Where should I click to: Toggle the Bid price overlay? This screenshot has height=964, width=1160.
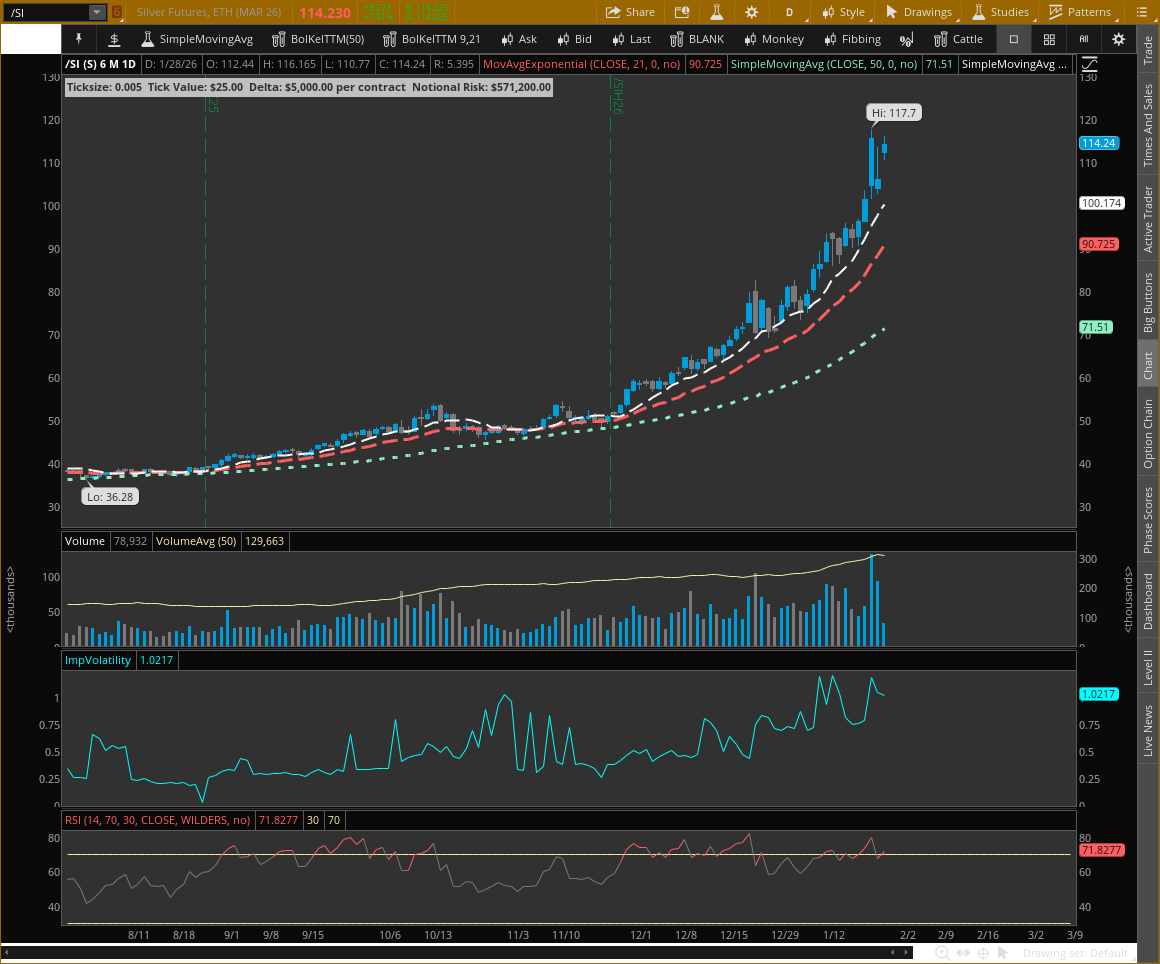(575, 39)
